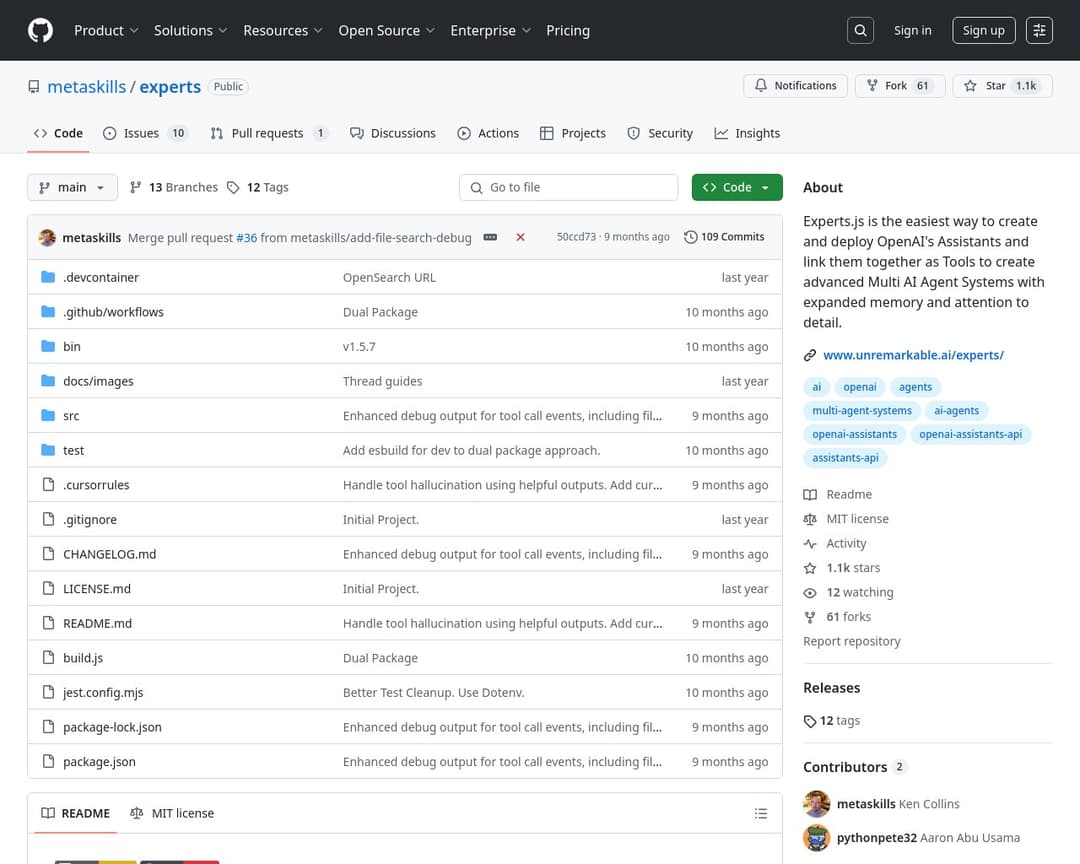This screenshot has width=1080, height=864.
Task: Open the .github/workflows folder
Action: [x=114, y=312]
